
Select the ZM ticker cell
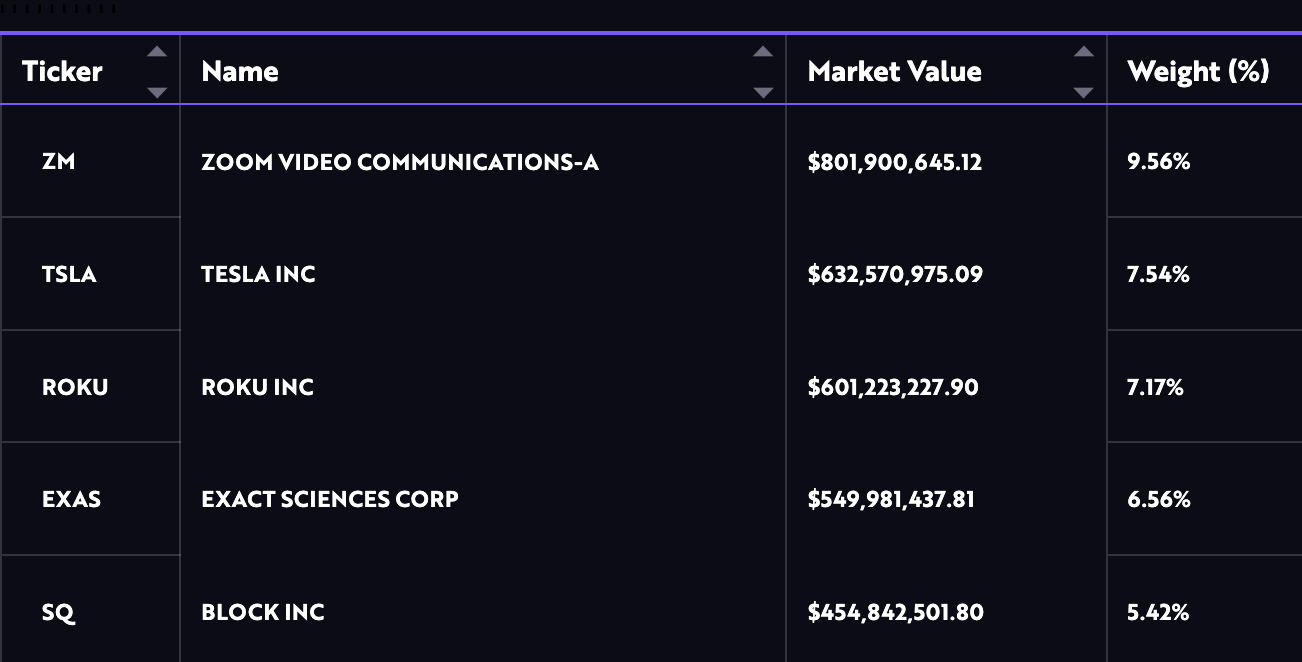[x=59, y=162]
